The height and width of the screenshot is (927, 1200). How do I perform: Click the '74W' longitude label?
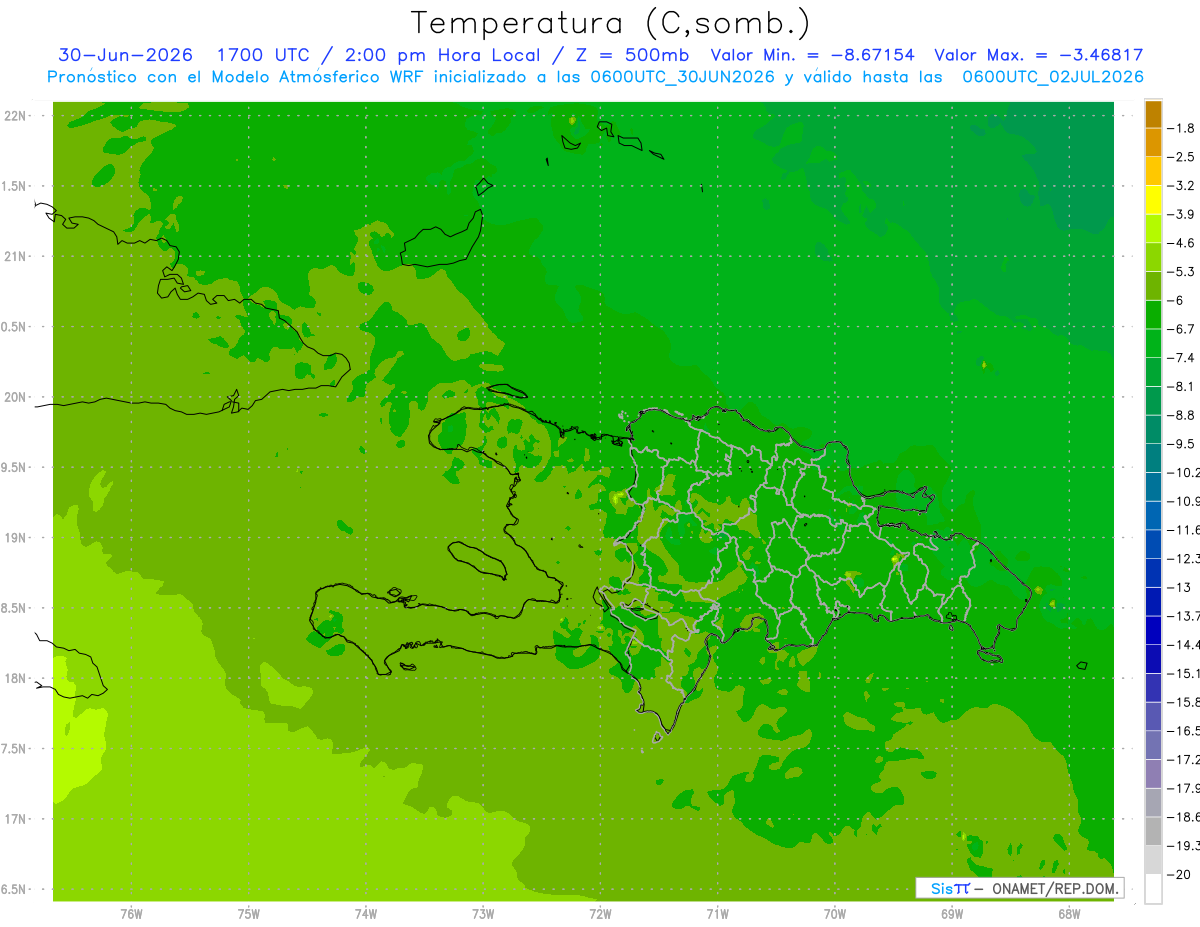coord(366,914)
